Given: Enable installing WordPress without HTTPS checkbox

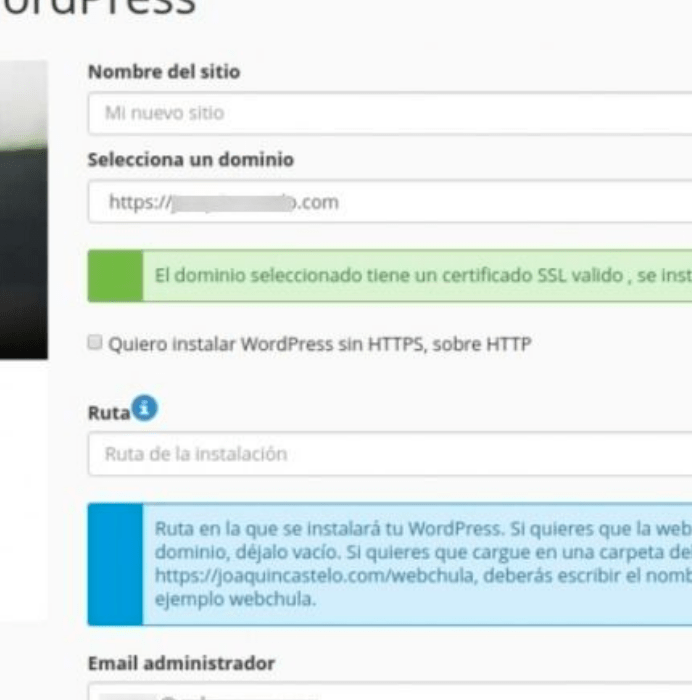Looking at the screenshot, I should (x=95, y=342).
